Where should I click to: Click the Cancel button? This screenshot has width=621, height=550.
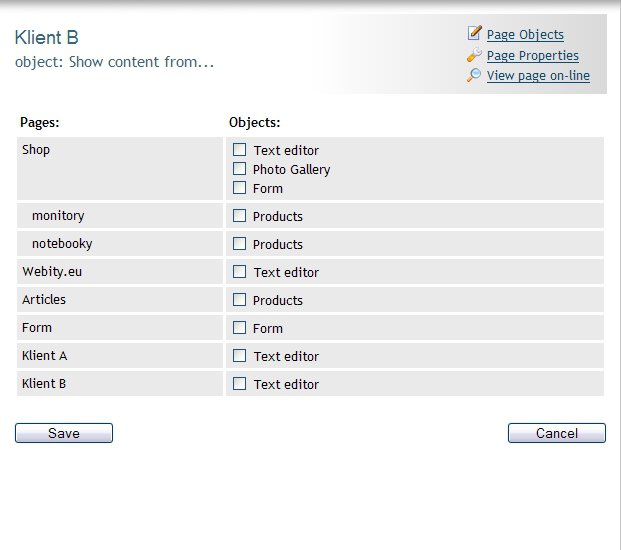[x=557, y=433]
